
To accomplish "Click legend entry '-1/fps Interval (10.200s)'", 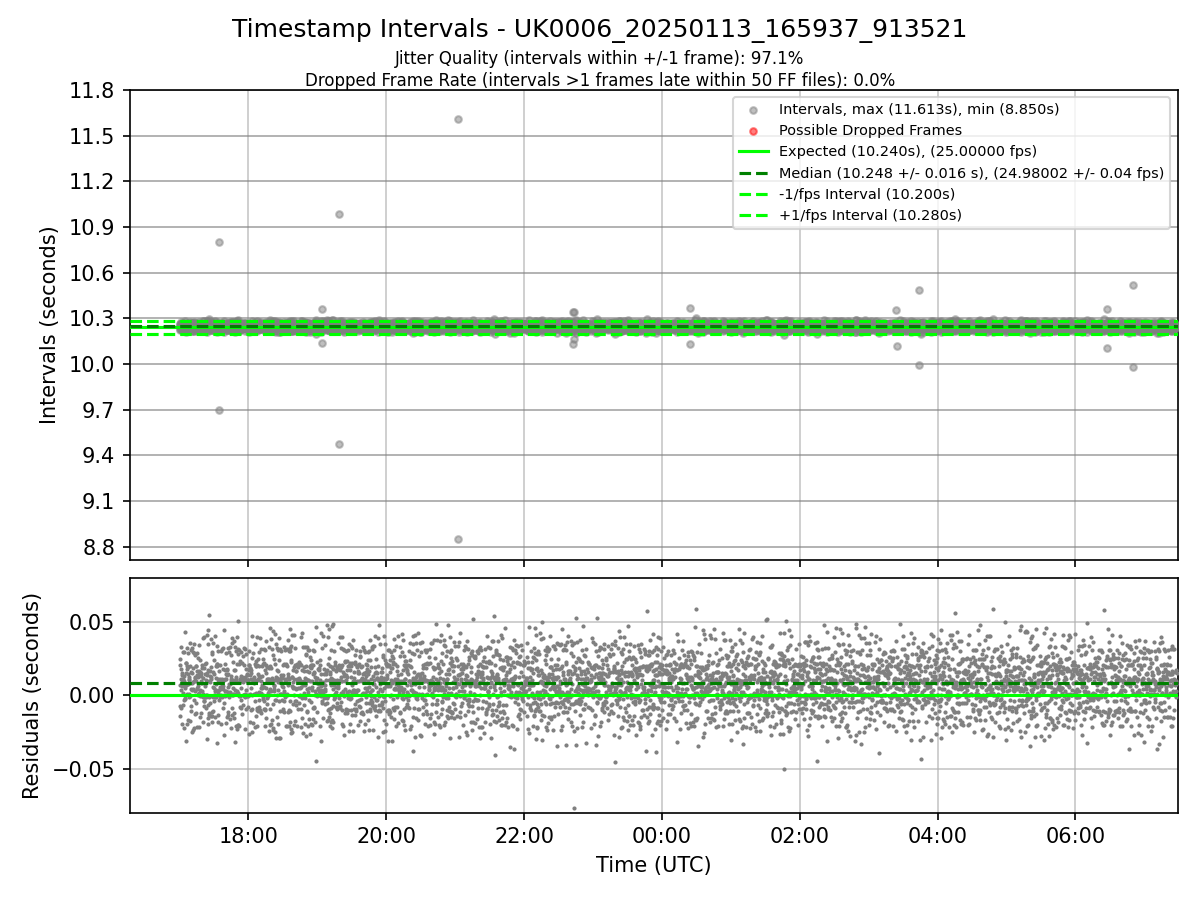I will coord(866,194).
